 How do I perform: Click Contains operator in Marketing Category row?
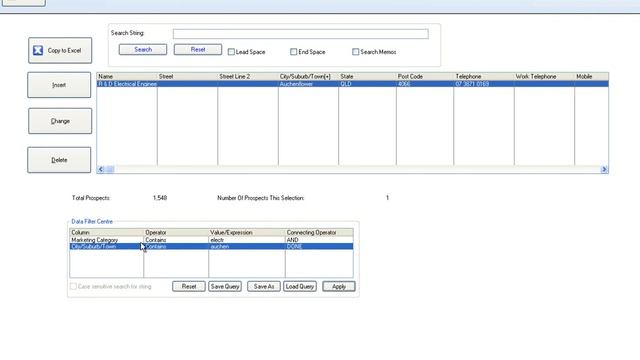click(176, 240)
